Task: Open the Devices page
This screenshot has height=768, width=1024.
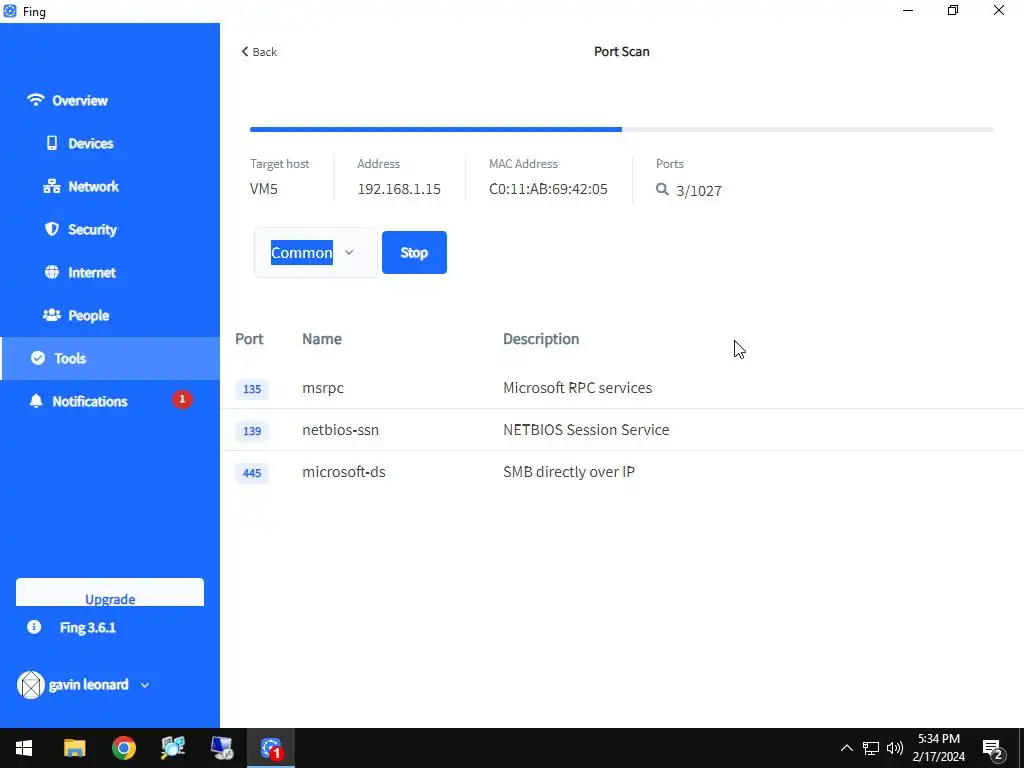Action: point(90,144)
